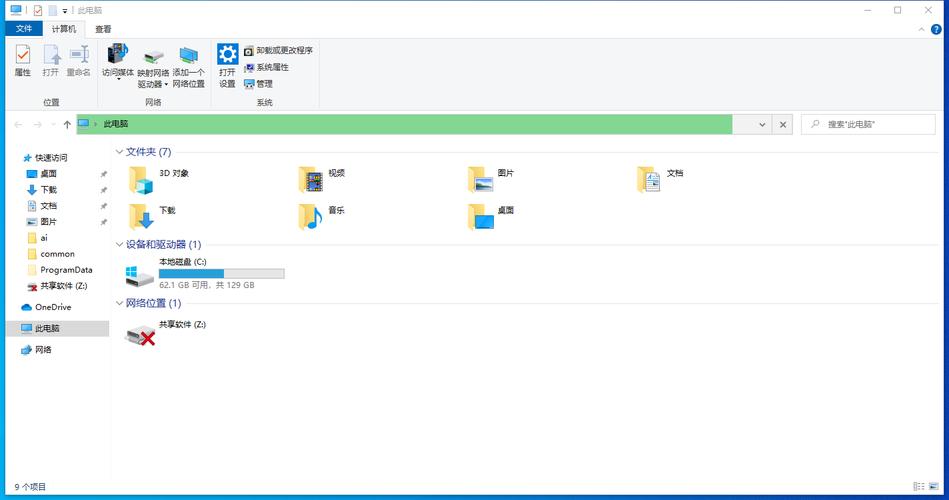Collapse the 文件夹 (7) group
Screen dimensions: 949x500
(119, 152)
